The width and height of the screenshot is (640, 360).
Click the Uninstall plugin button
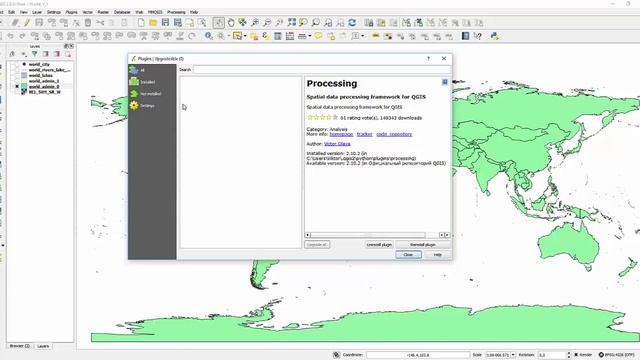coord(379,244)
